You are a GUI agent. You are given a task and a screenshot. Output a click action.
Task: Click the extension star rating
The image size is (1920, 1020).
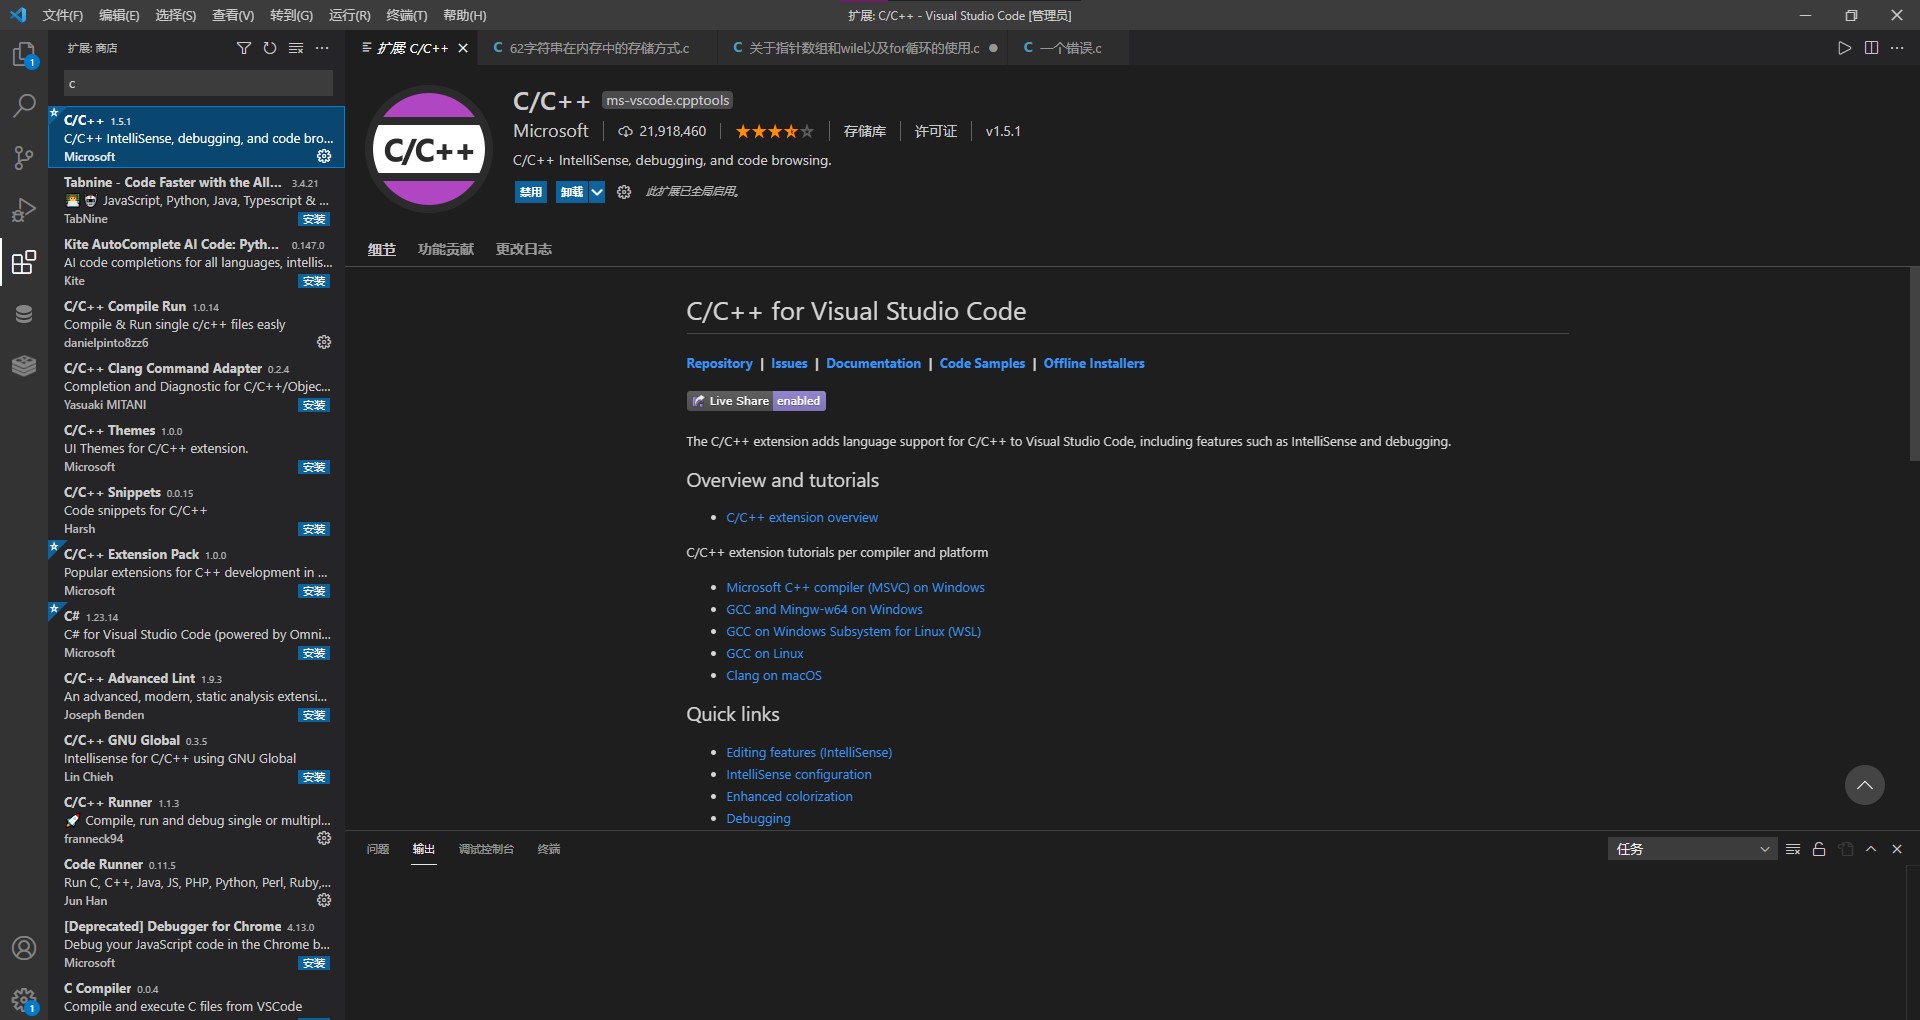click(775, 131)
